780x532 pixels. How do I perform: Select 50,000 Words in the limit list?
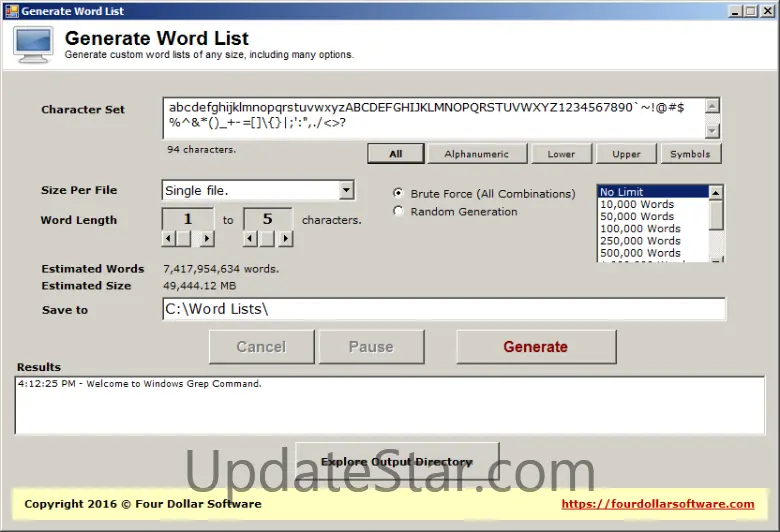tap(653, 216)
